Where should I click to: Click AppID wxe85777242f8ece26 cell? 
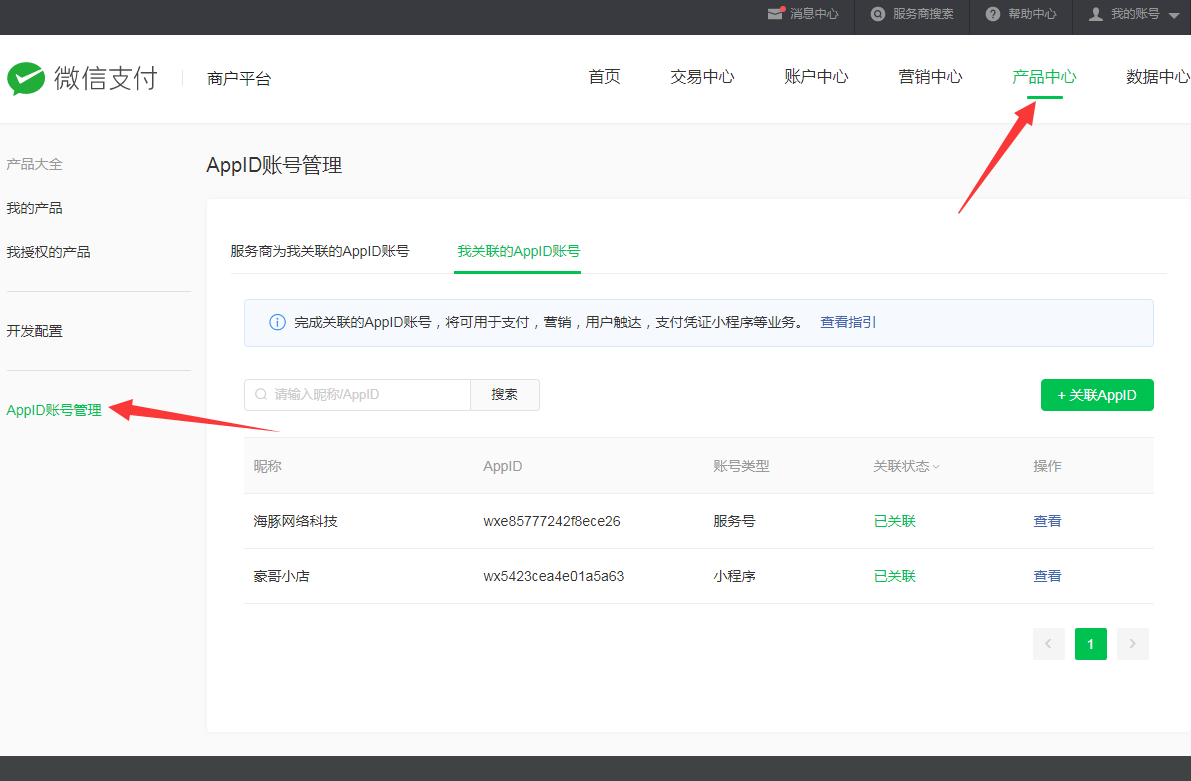552,521
